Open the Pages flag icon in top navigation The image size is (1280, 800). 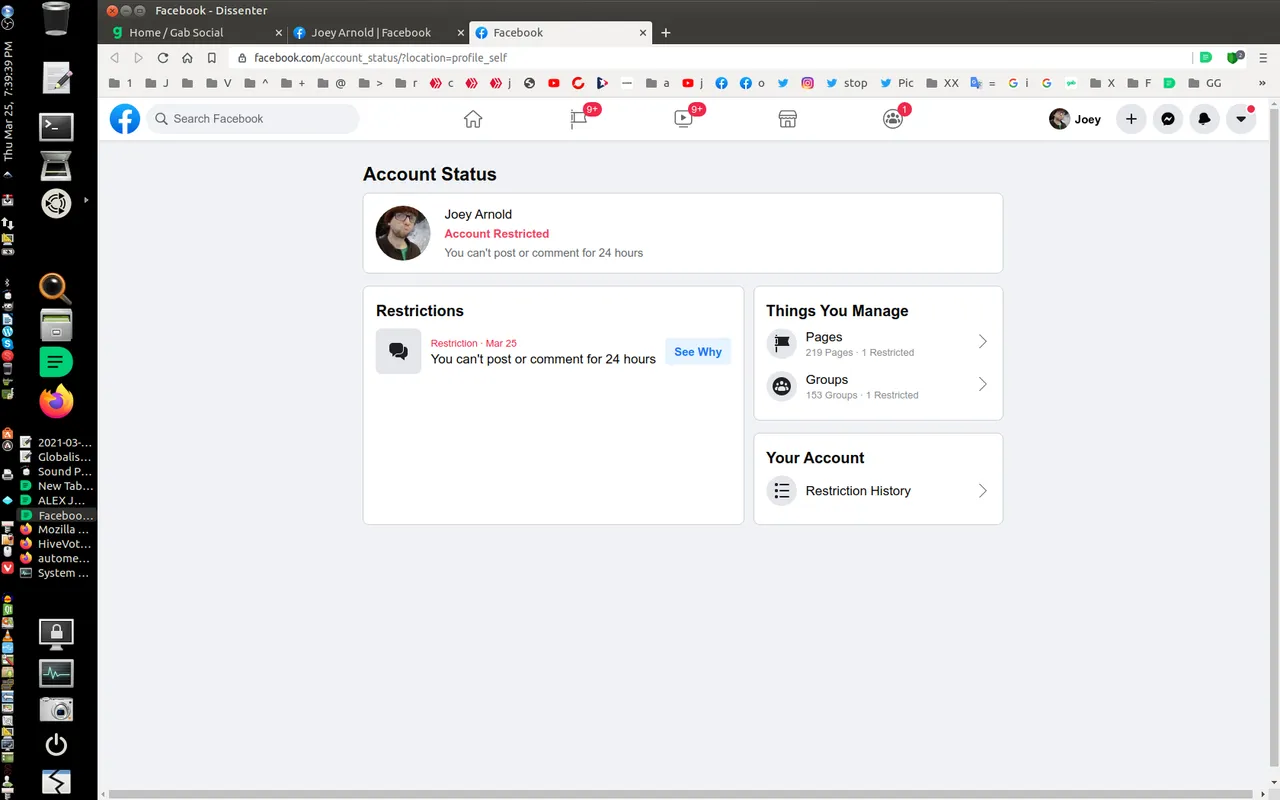click(579, 119)
